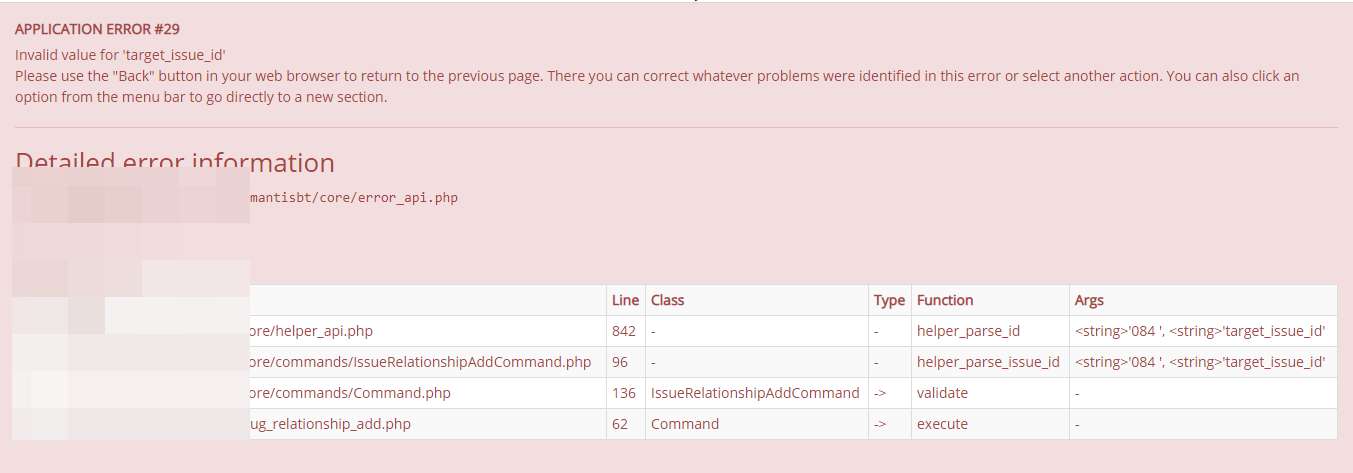Image resolution: width=1353 pixels, height=473 pixels.
Task: Click line number 842 cell
Action: click(624, 331)
